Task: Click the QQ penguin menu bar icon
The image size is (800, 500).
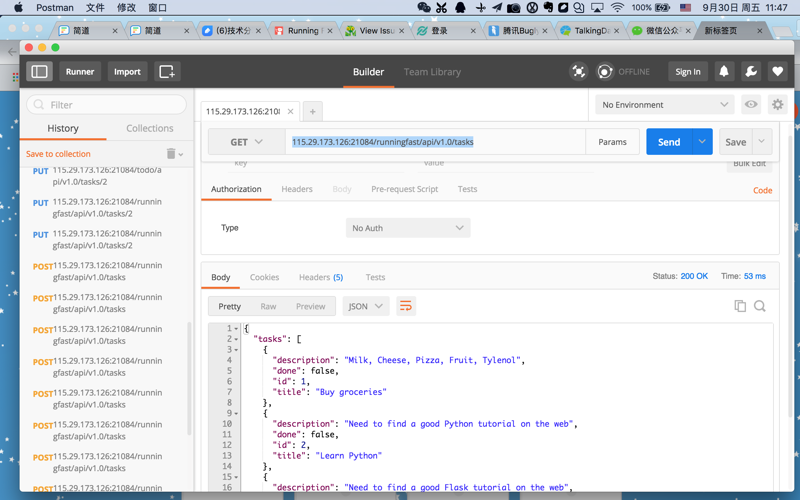Action: coord(460,7)
